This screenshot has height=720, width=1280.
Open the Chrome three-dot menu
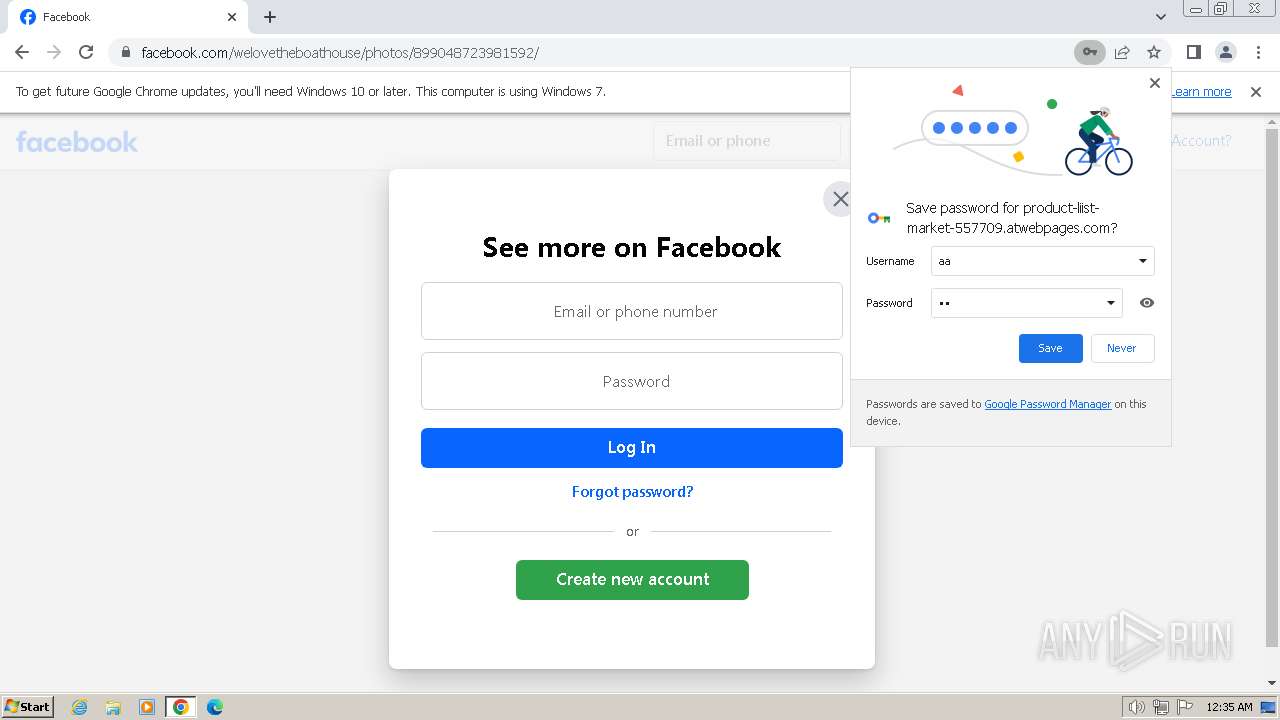click(x=1258, y=52)
